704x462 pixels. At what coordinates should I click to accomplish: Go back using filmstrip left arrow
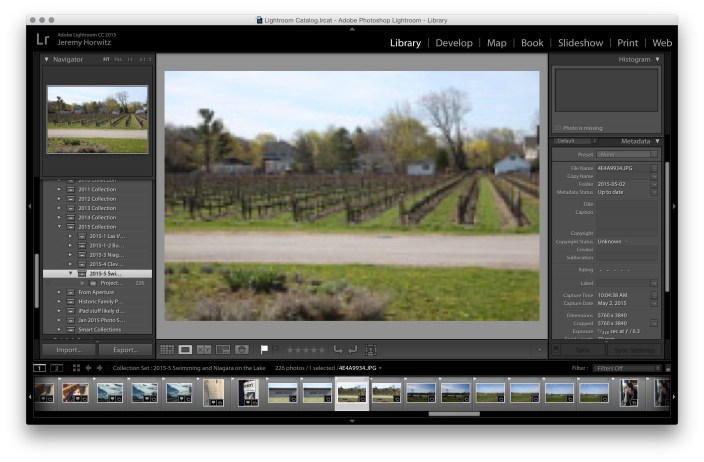87,368
